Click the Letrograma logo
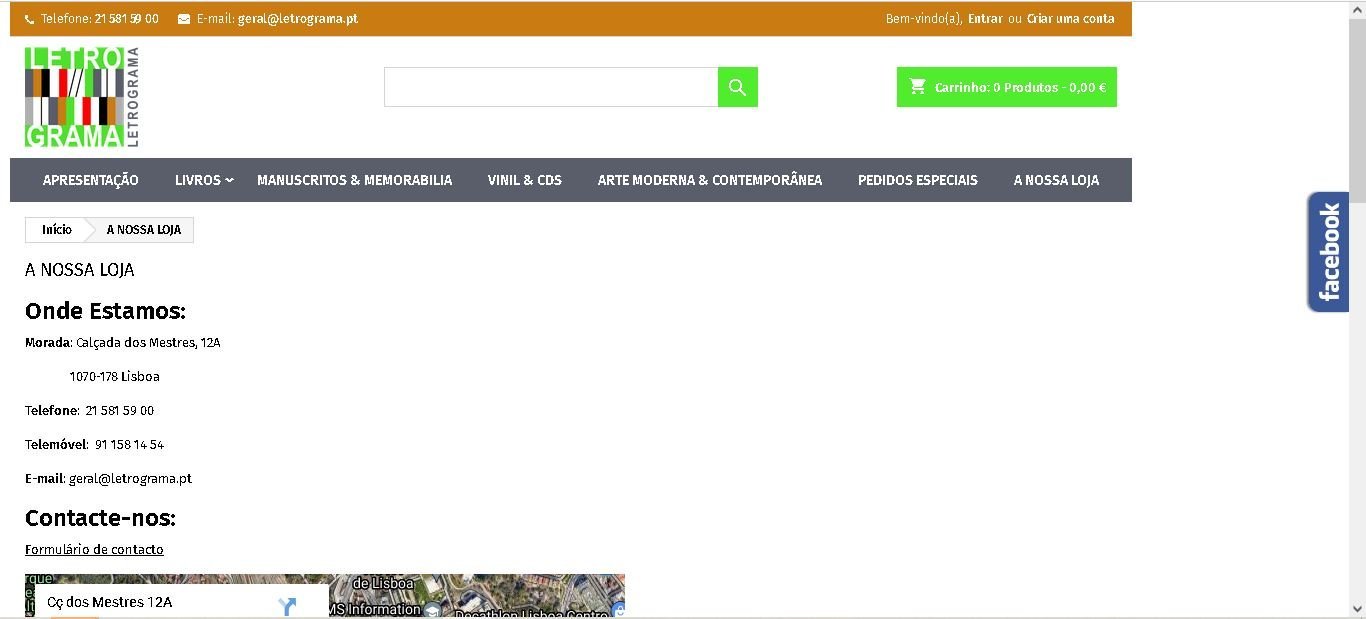Image resolution: width=1366 pixels, height=619 pixels. point(82,97)
